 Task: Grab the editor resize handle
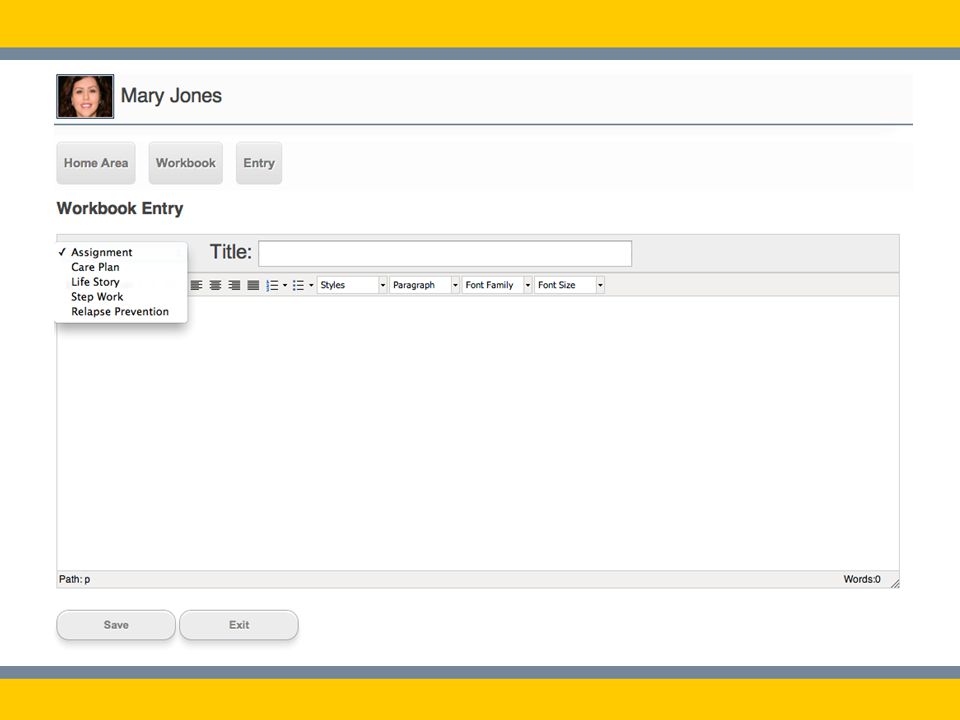(894, 583)
